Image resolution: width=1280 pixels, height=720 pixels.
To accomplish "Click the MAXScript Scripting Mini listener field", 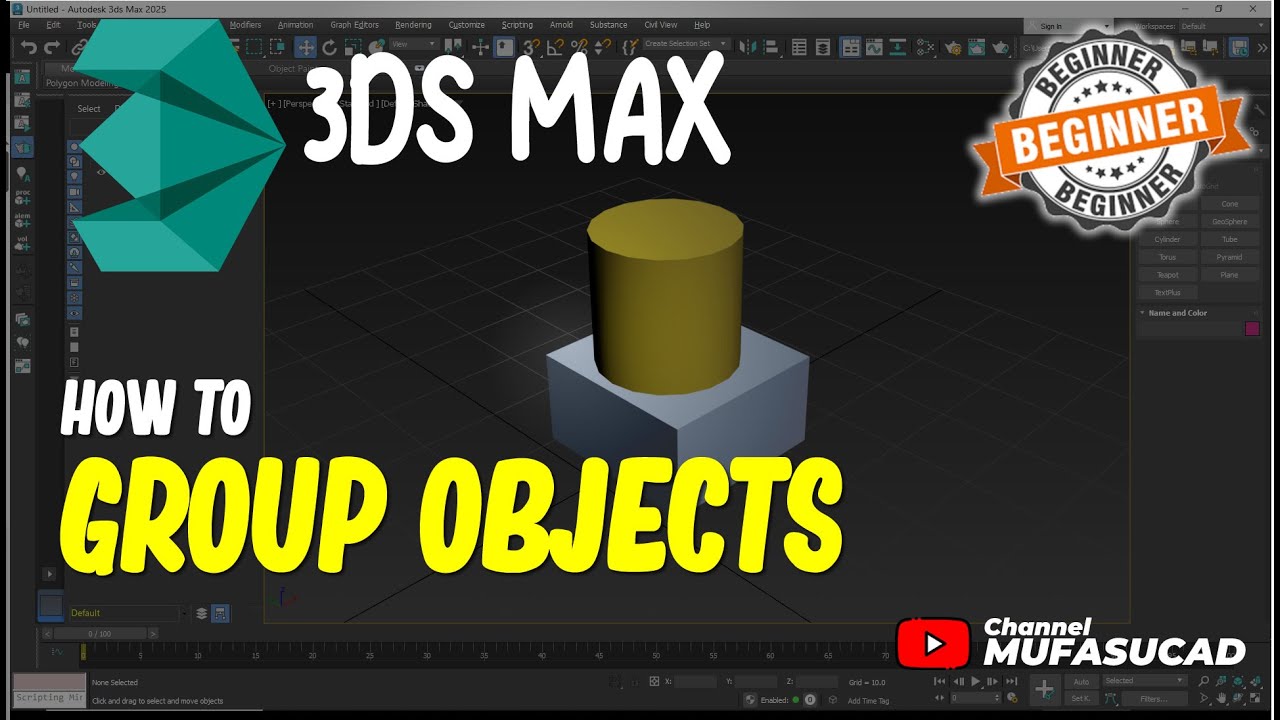I will coord(51,698).
